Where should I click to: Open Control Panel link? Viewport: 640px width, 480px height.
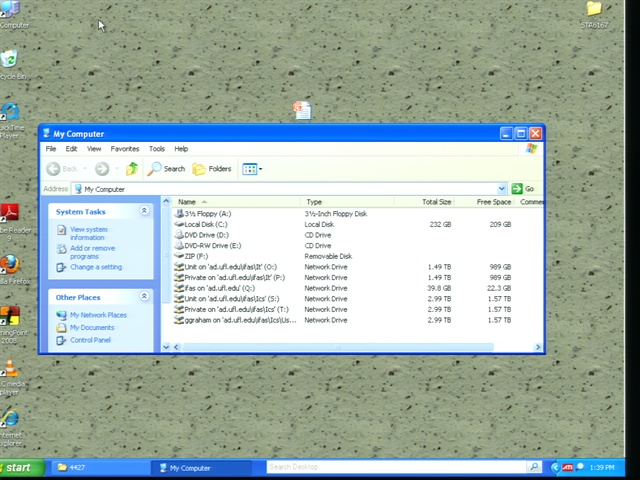[x=90, y=340]
